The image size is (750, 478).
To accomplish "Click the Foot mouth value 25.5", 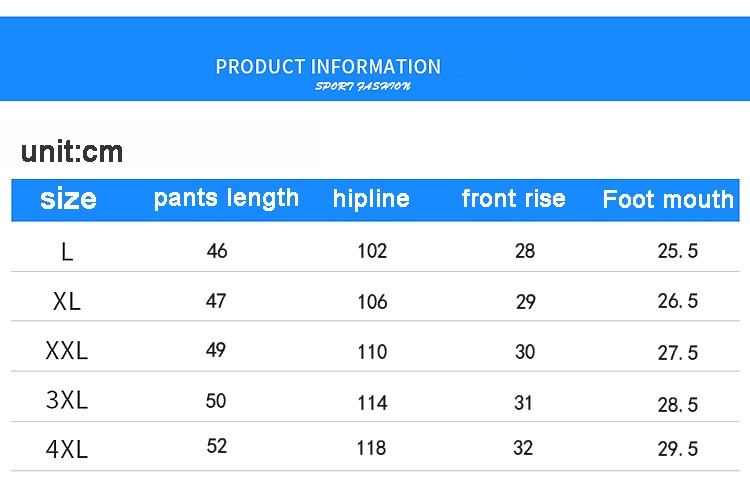I will pos(678,252).
